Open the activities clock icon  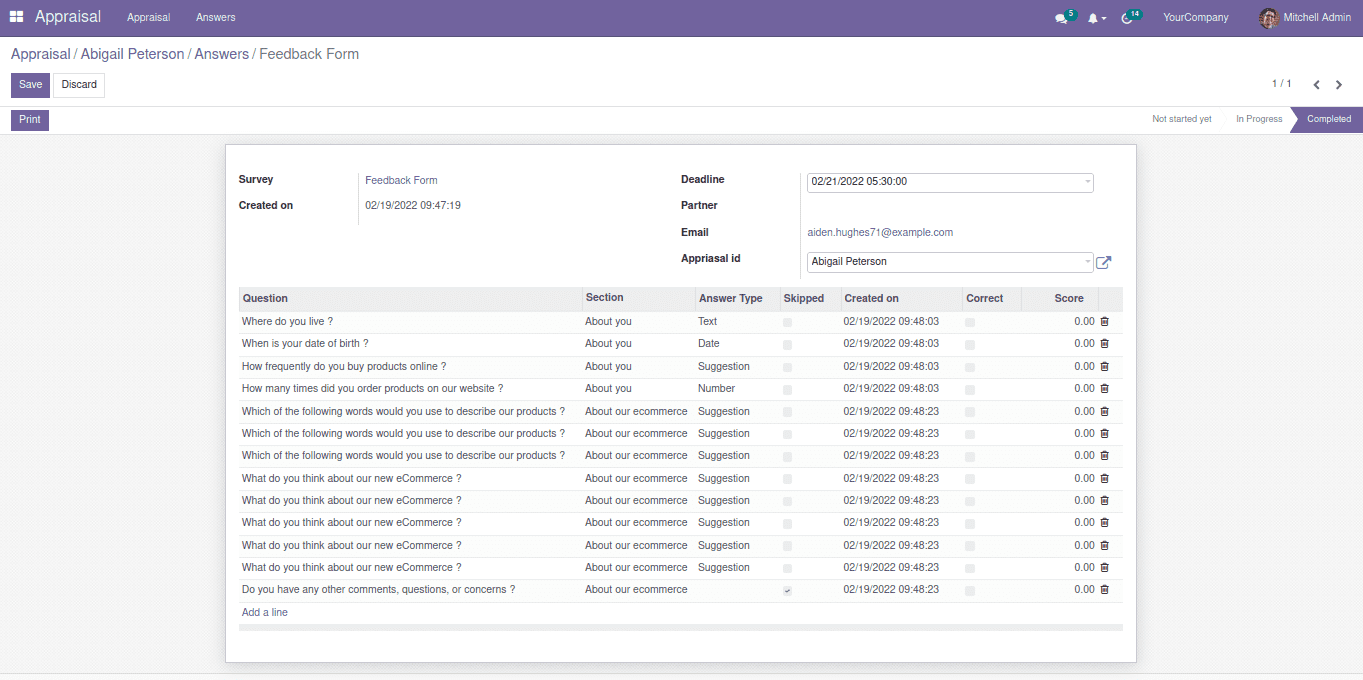tap(1128, 18)
